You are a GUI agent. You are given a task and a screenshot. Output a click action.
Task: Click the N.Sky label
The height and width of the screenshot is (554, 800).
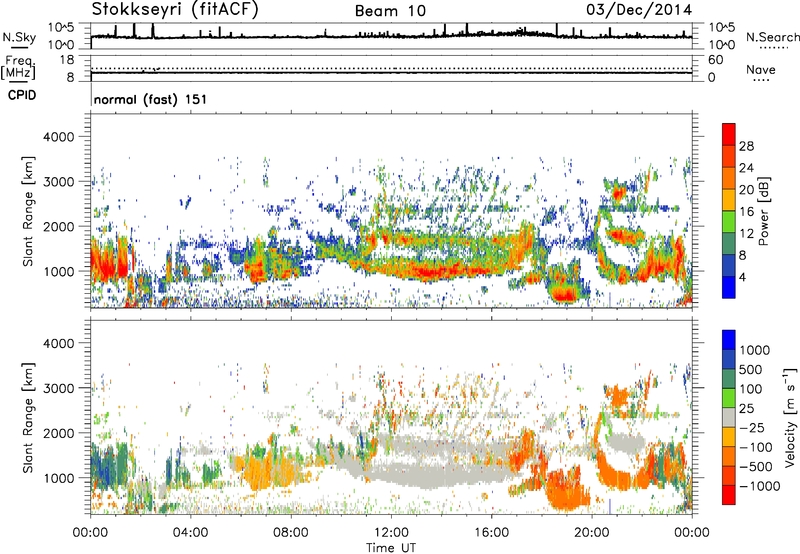(x=19, y=37)
